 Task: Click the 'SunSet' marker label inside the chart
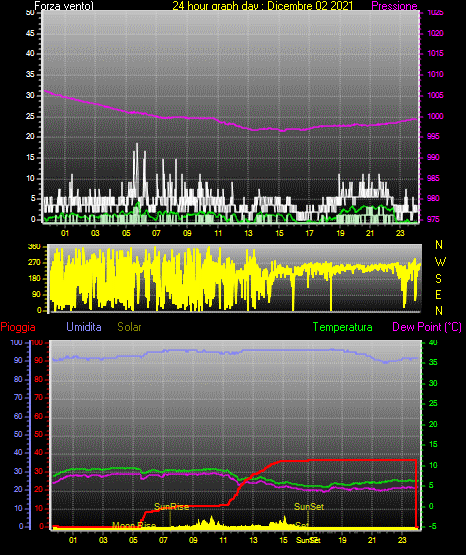pos(309,507)
